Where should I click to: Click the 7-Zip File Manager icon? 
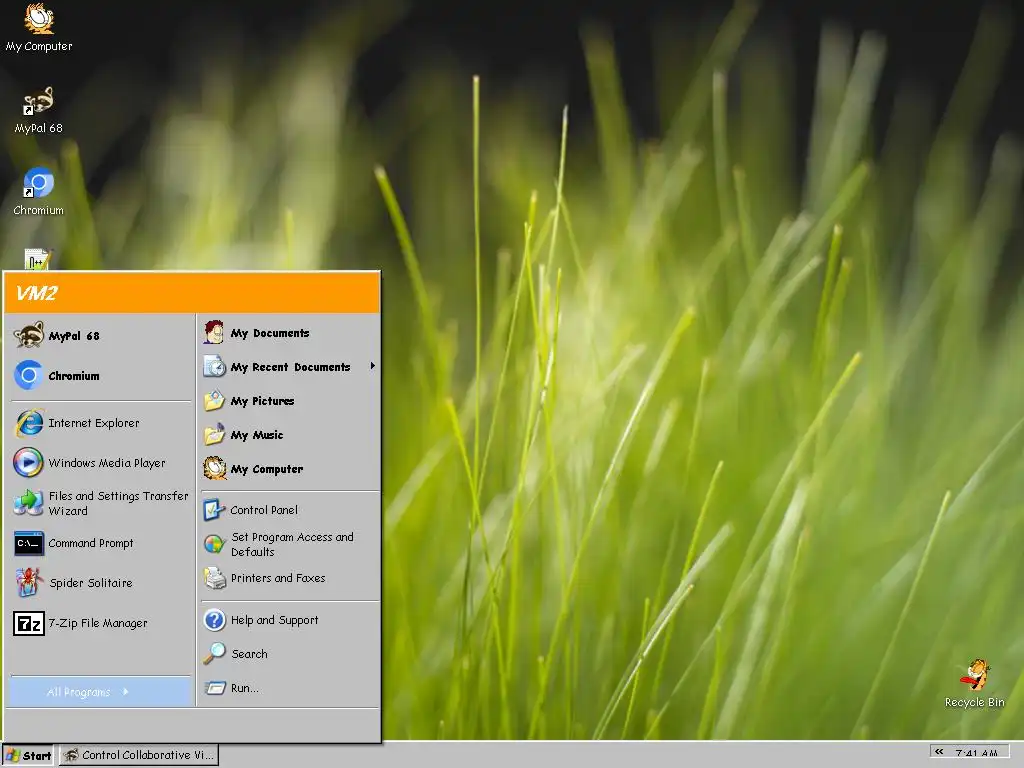click(x=29, y=624)
